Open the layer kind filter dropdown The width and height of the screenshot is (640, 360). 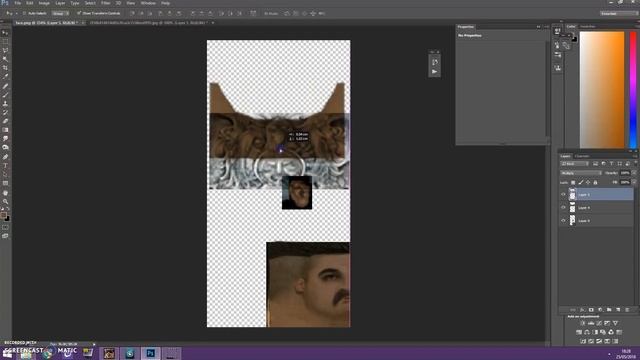pos(574,164)
